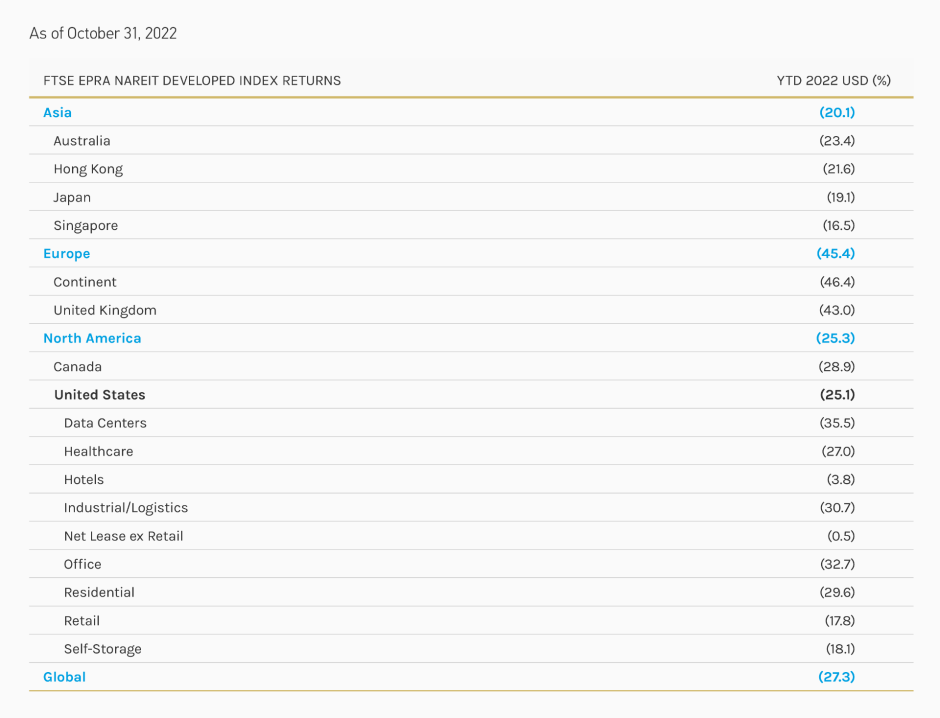Click the United States row label
Screen dimensions: 940x718
point(99,394)
